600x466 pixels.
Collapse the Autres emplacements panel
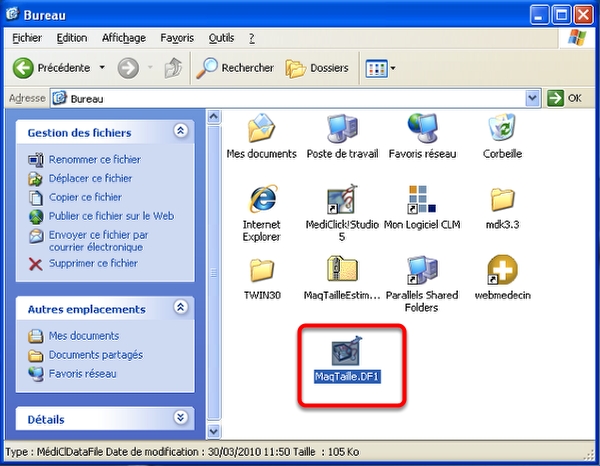(x=180, y=307)
